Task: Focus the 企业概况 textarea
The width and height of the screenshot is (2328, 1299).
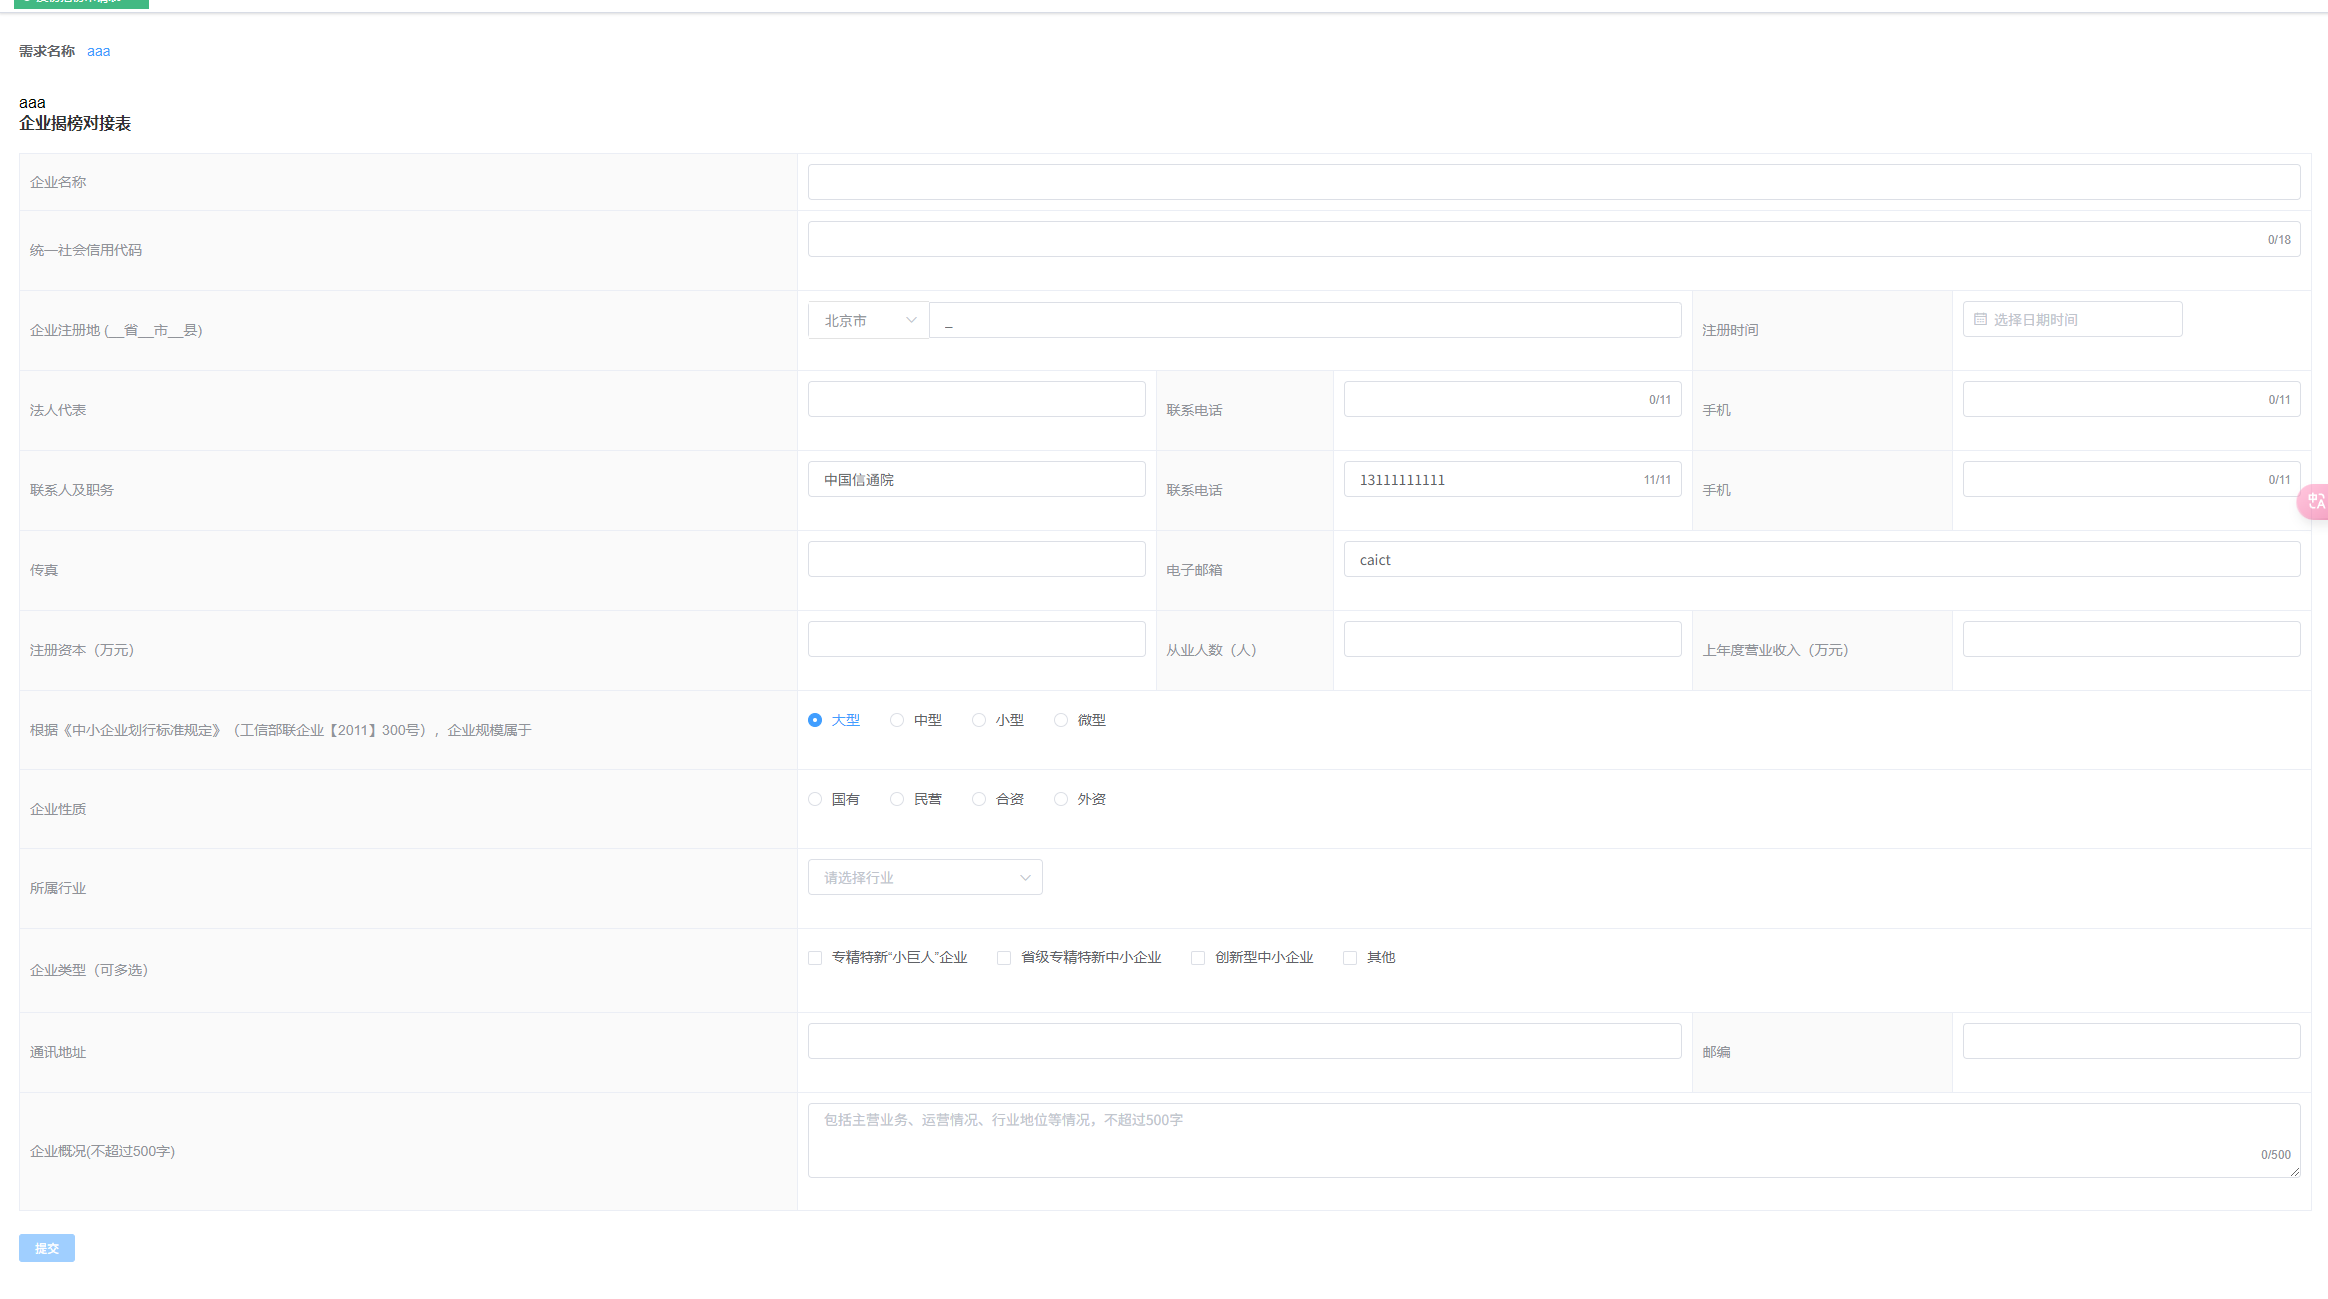Action: point(1553,1140)
